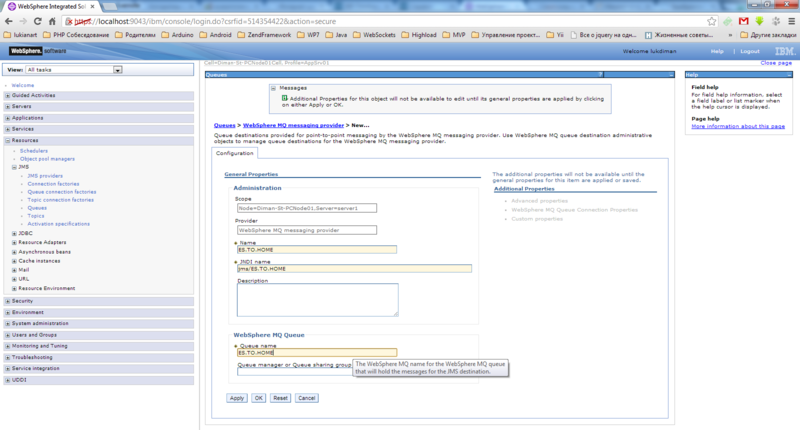Click WebSphere MQ messaging provider breadcrumb
Image resolution: width=800 pixels, height=430 pixels.
[x=293, y=125]
